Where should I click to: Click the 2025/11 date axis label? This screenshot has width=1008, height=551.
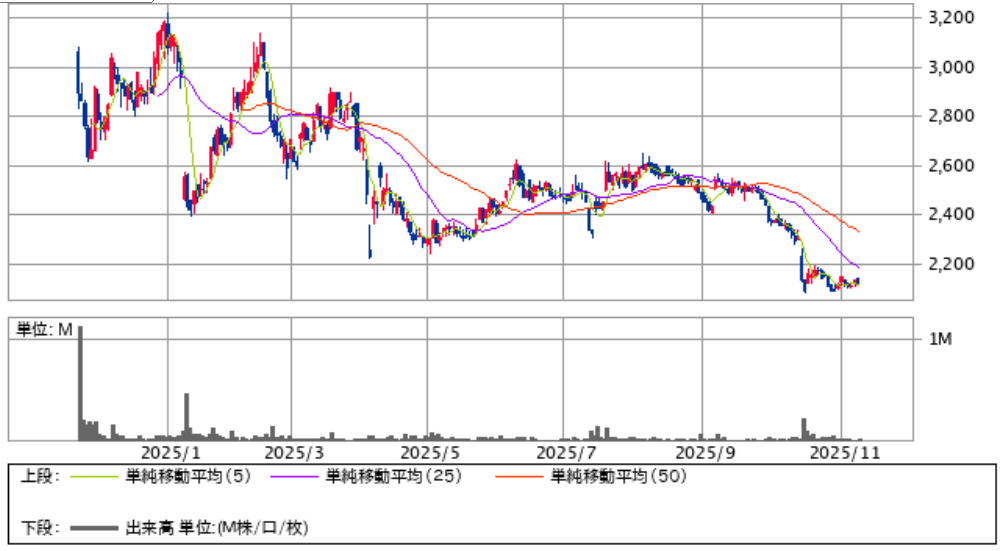pyautogui.click(x=842, y=451)
